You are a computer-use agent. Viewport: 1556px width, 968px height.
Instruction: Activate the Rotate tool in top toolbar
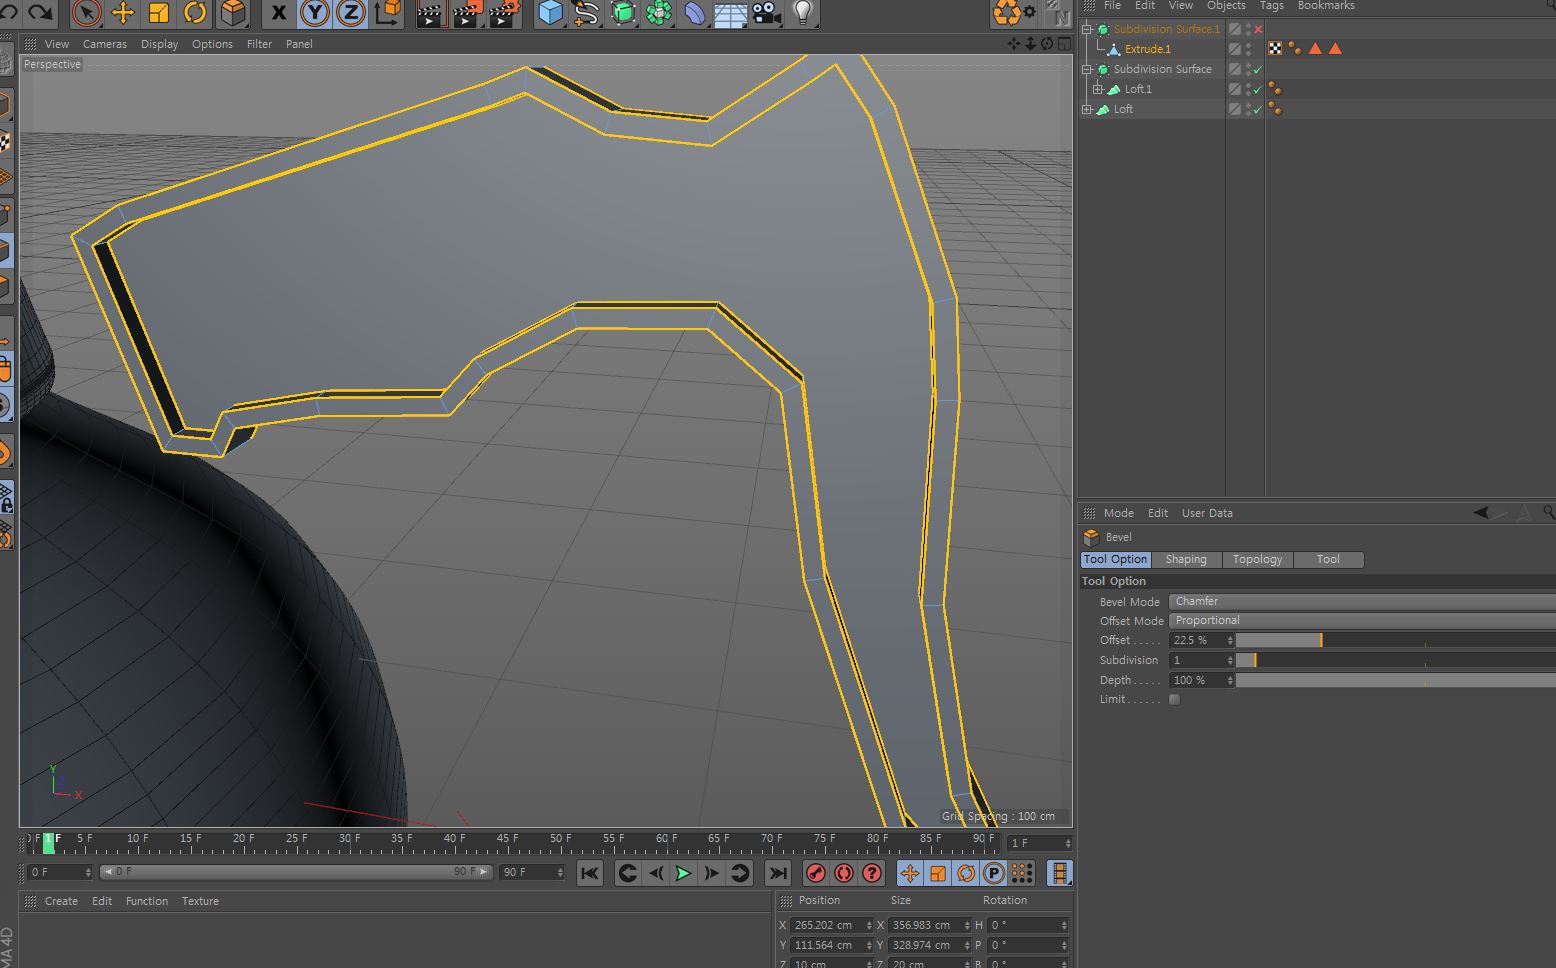(x=195, y=13)
